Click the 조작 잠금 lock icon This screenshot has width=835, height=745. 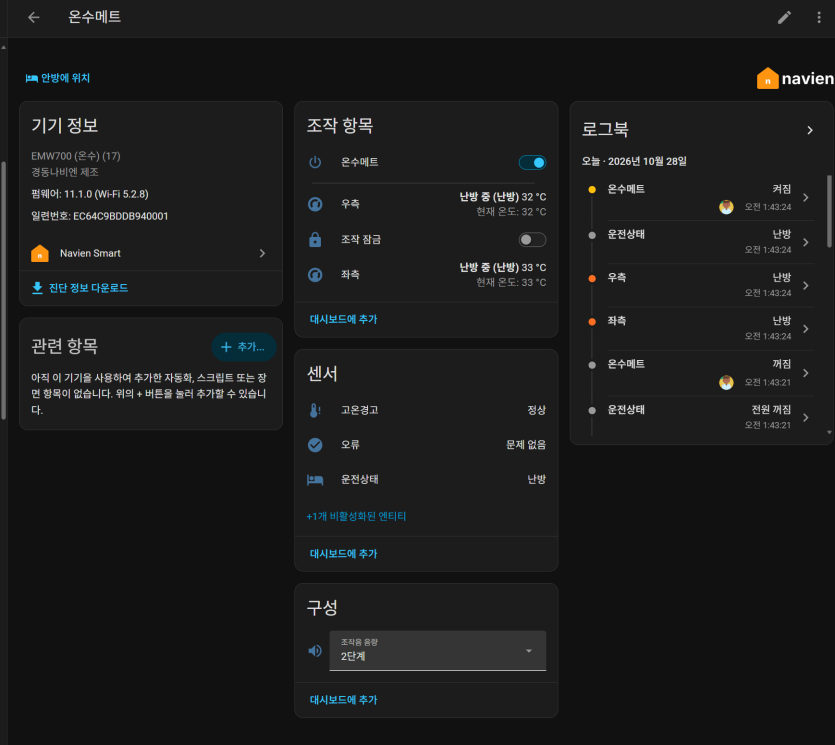point(315,240)
